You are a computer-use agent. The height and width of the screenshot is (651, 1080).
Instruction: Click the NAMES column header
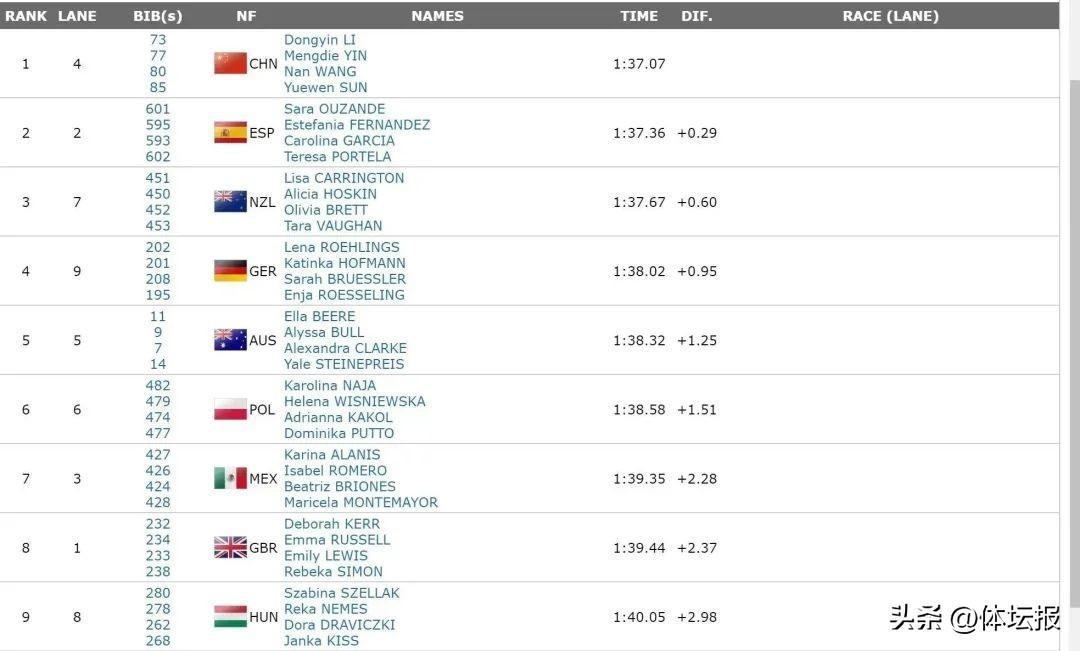[437, 16]
